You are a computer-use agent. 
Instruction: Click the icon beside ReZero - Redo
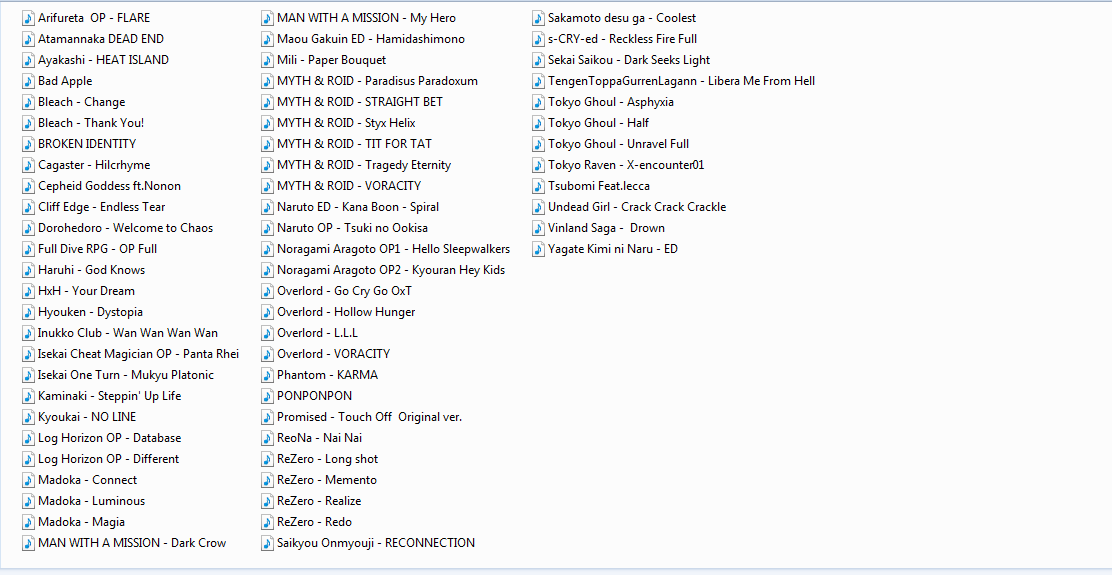click(267, 522)
